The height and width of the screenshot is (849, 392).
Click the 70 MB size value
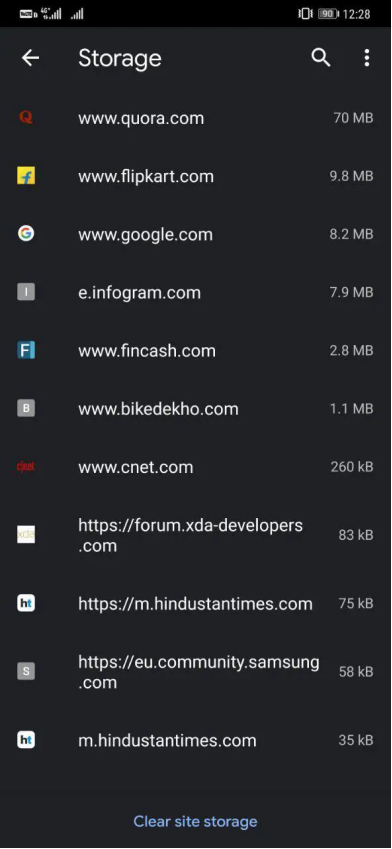tap(354, 117)
